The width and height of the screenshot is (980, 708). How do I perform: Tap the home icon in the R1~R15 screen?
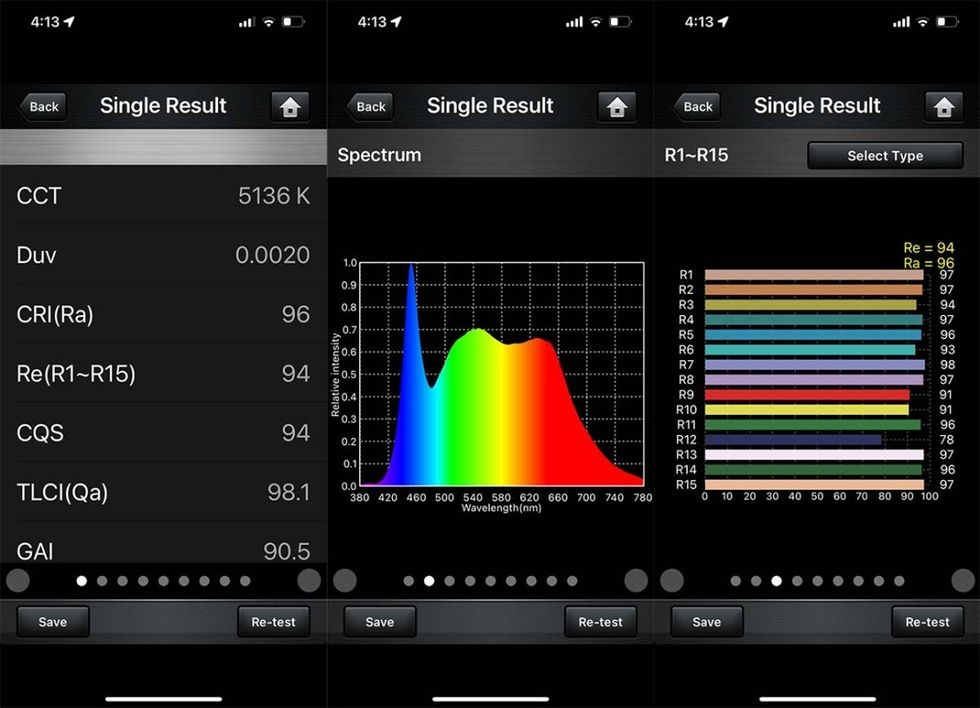pyautogui.click(x=944, y=106)
